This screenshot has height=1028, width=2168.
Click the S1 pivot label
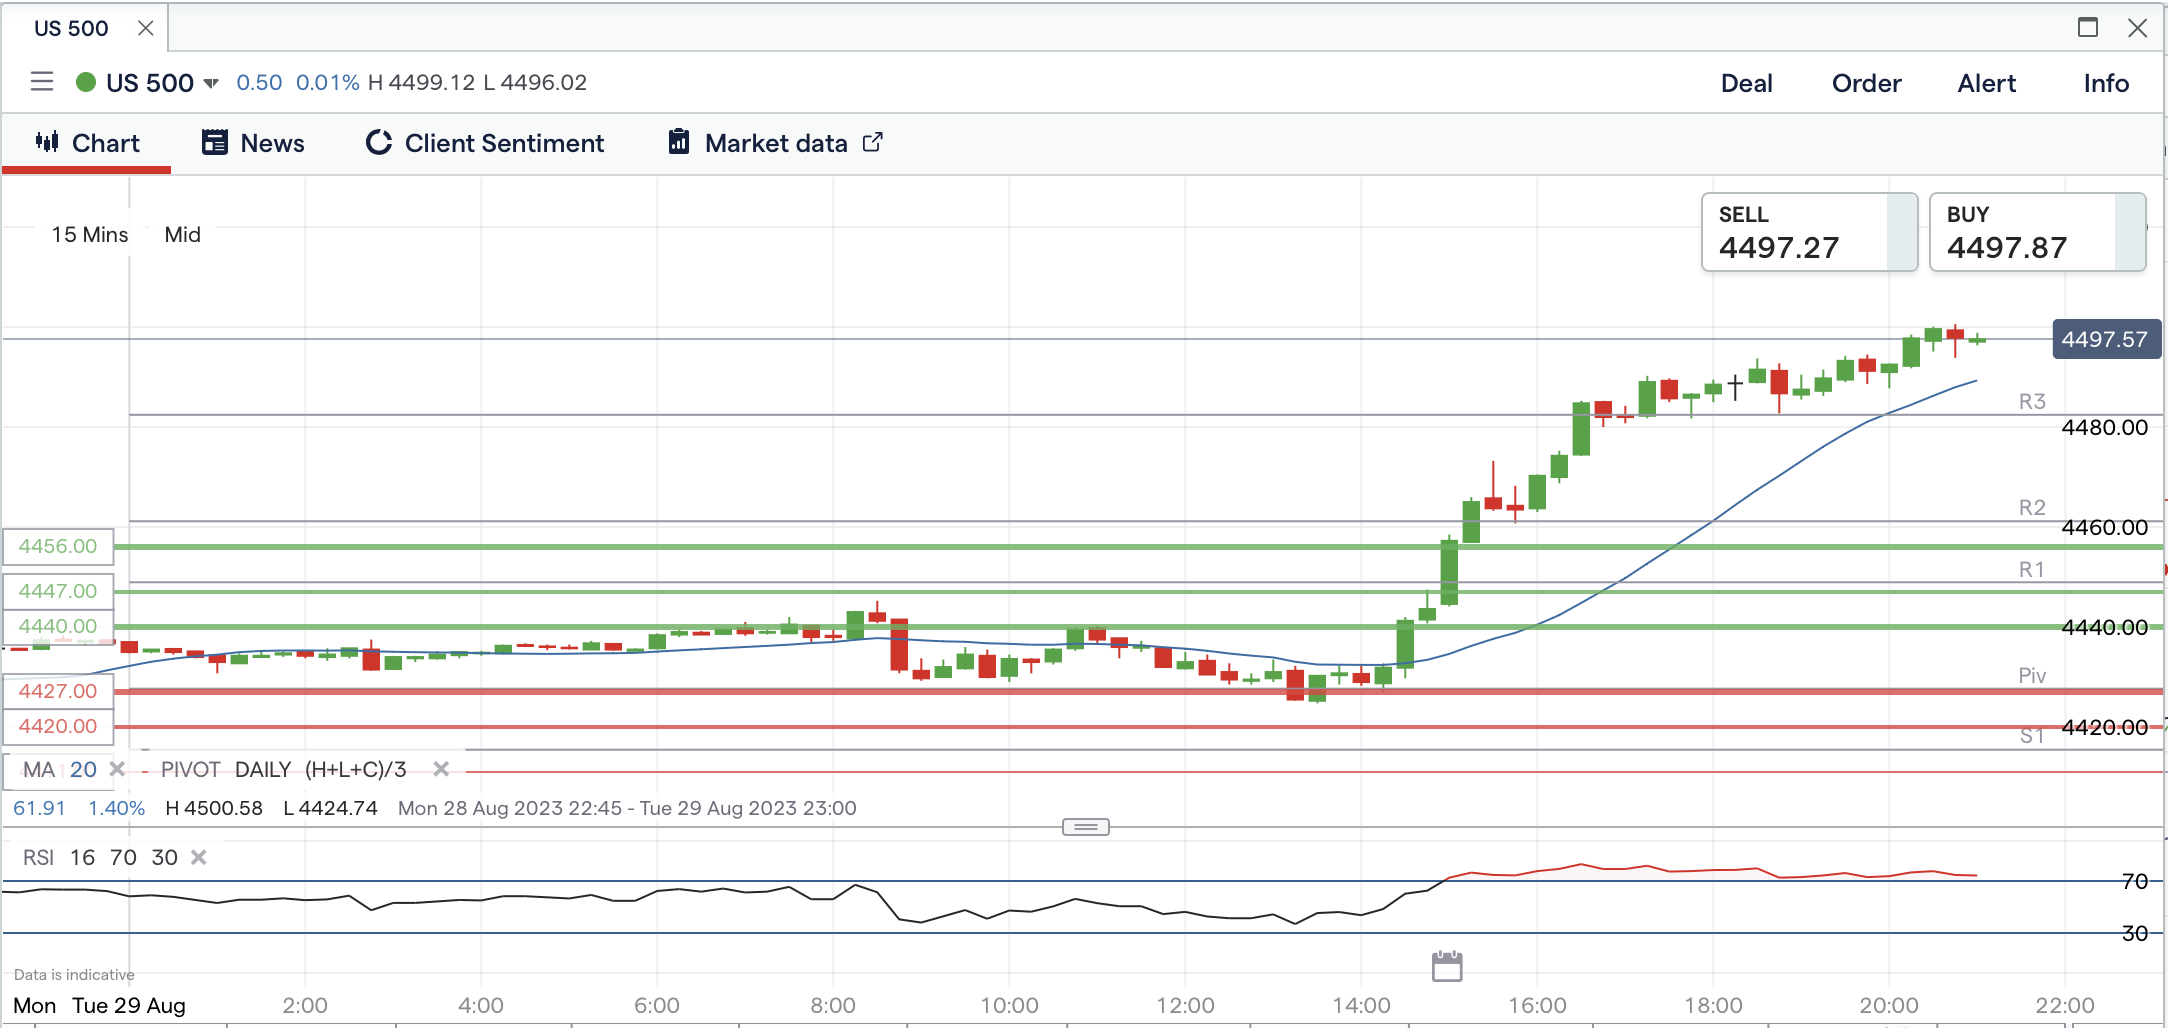point(2032,736)
